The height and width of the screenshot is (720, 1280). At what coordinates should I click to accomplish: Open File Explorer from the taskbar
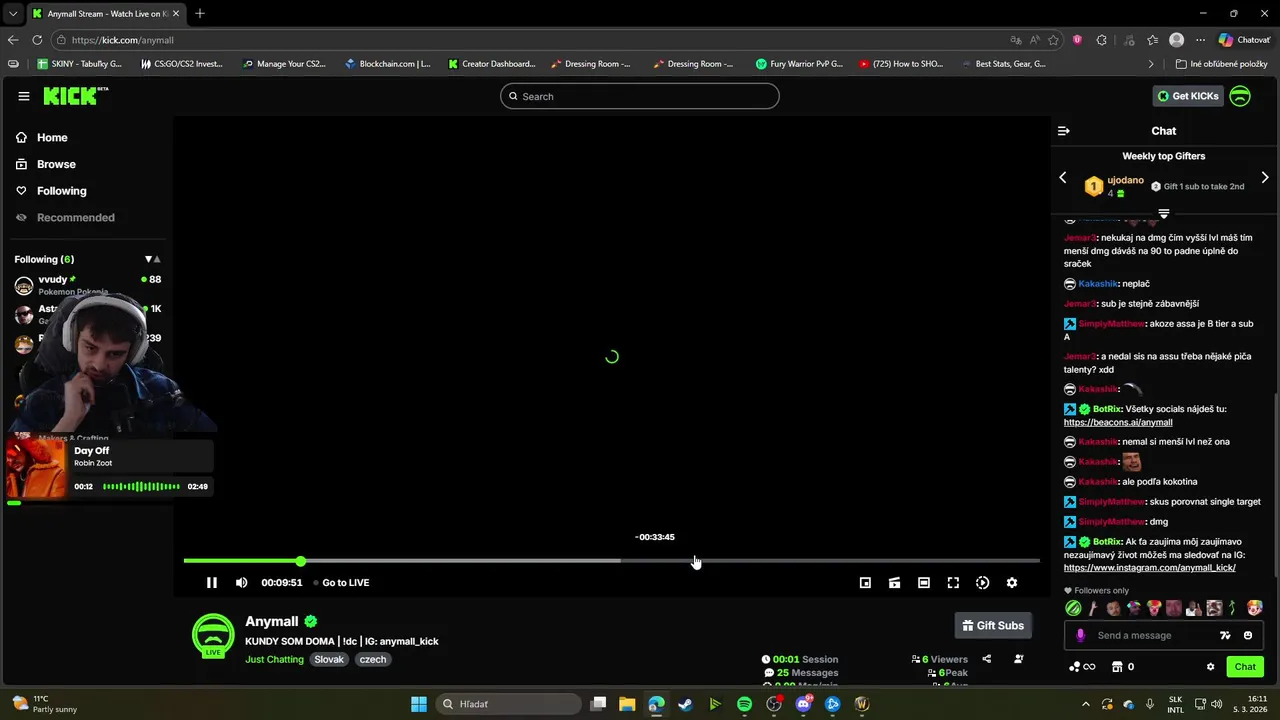pyautogui.click(x=627, y=704)
